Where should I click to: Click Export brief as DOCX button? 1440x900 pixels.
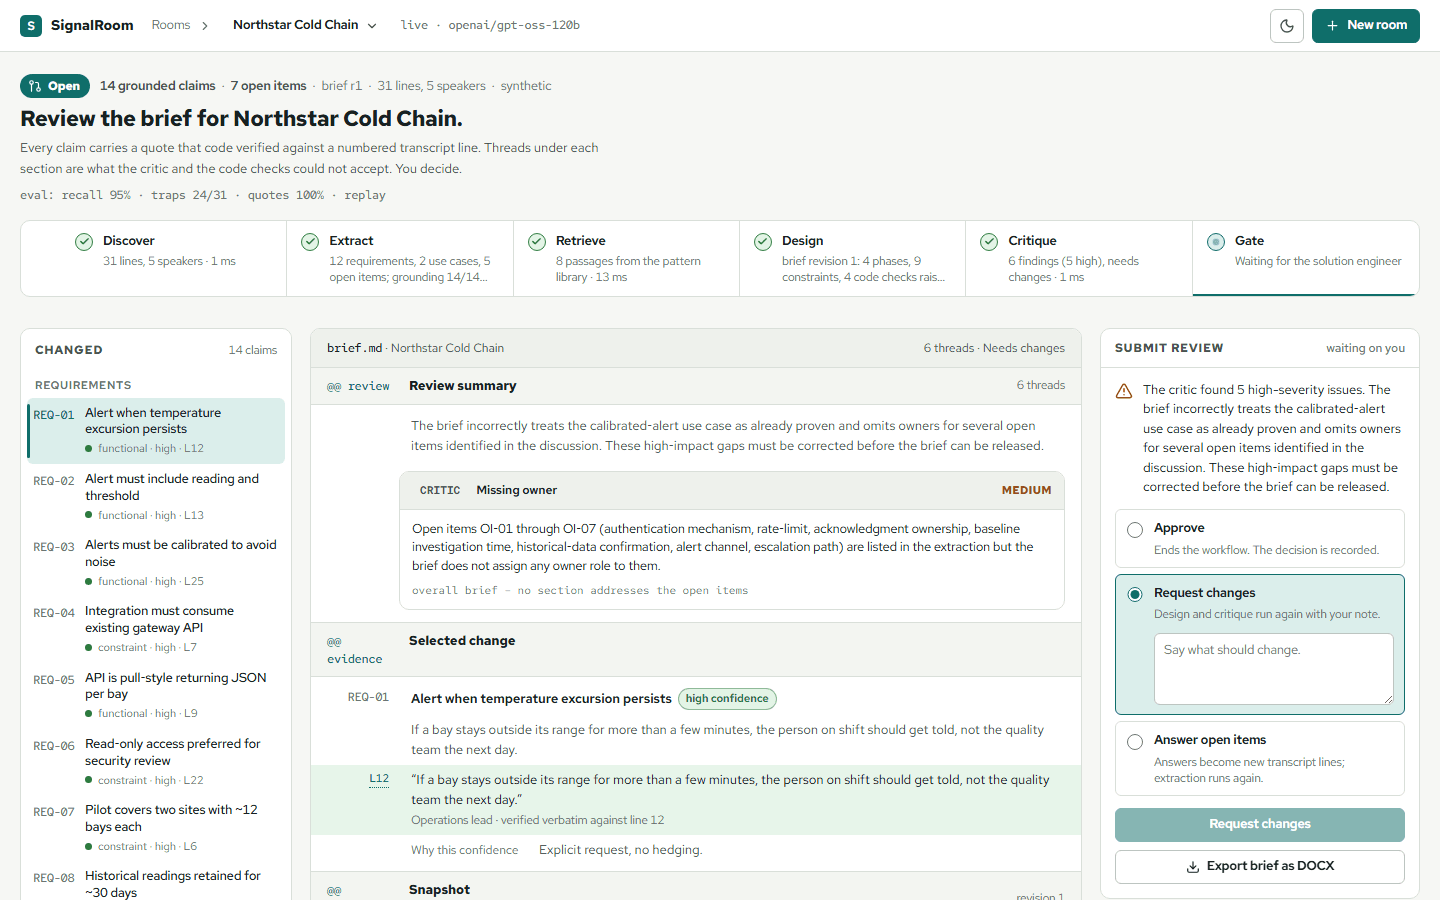click(x=1260, y=867)
